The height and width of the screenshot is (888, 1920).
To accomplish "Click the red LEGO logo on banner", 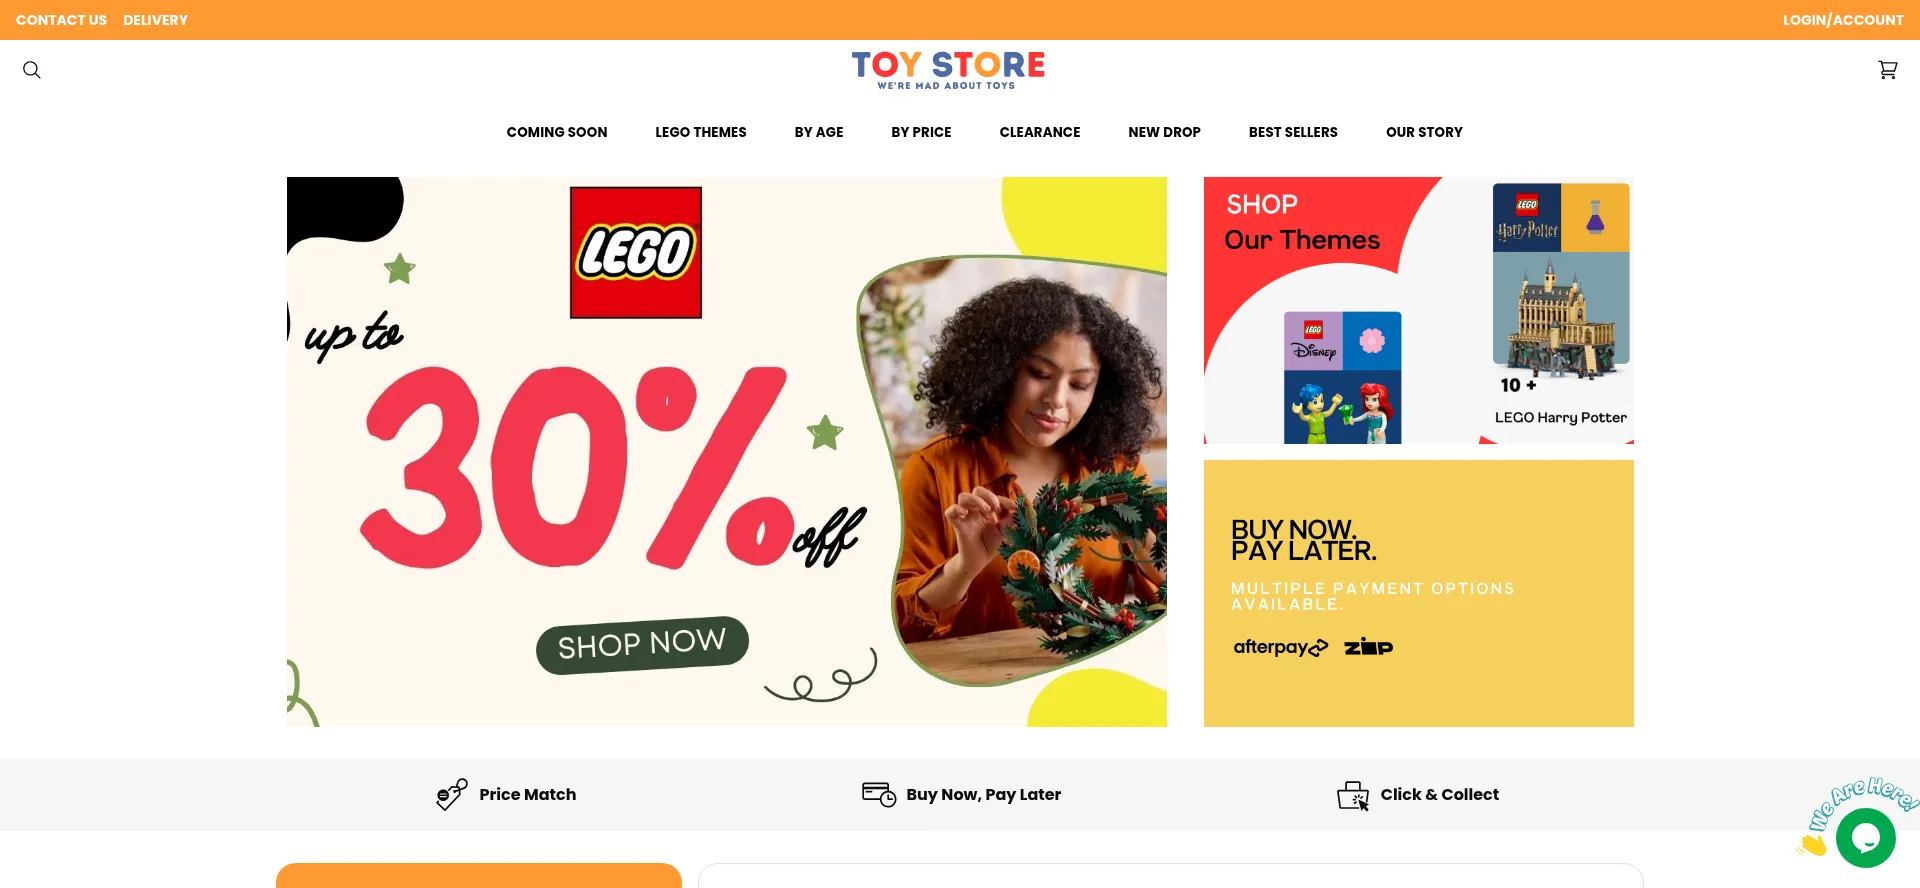I will point(636,252).
